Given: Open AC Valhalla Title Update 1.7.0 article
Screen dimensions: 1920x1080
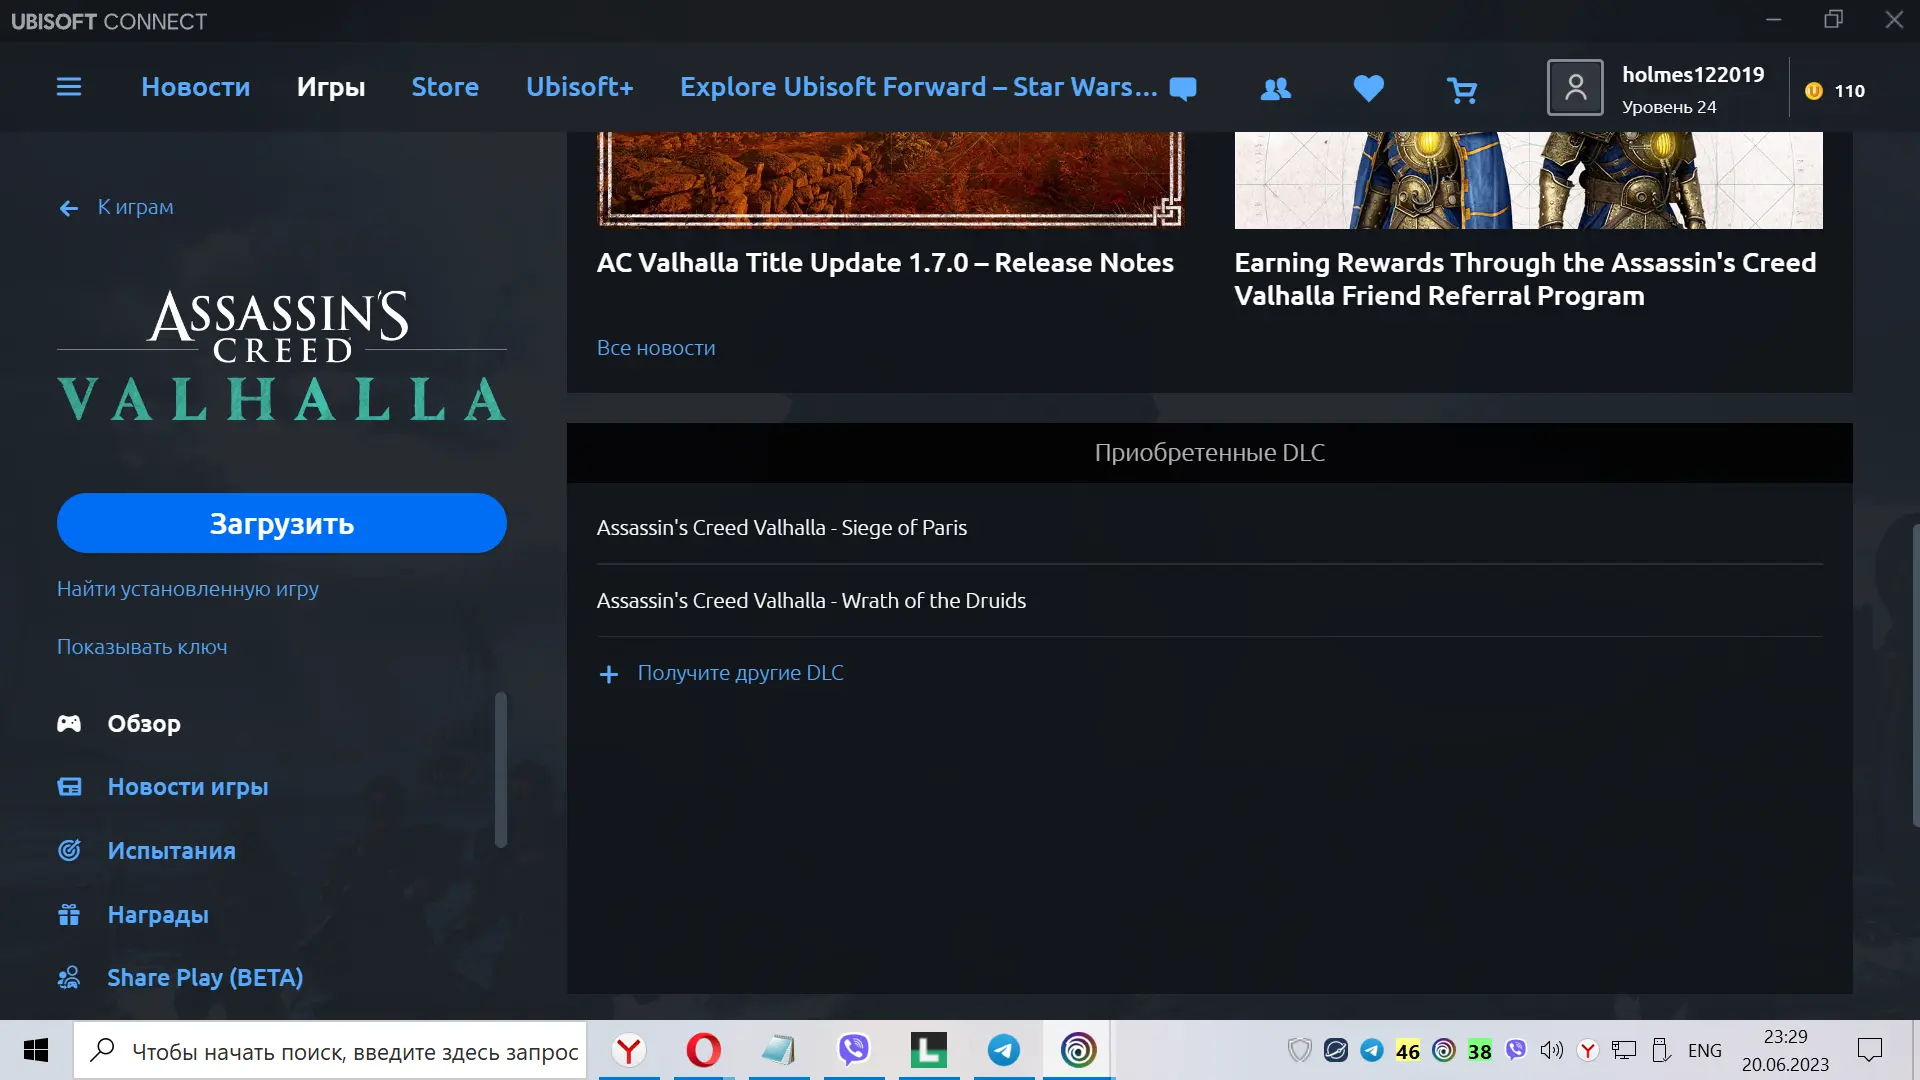Looking at the screenshot, I should [885, 263].
